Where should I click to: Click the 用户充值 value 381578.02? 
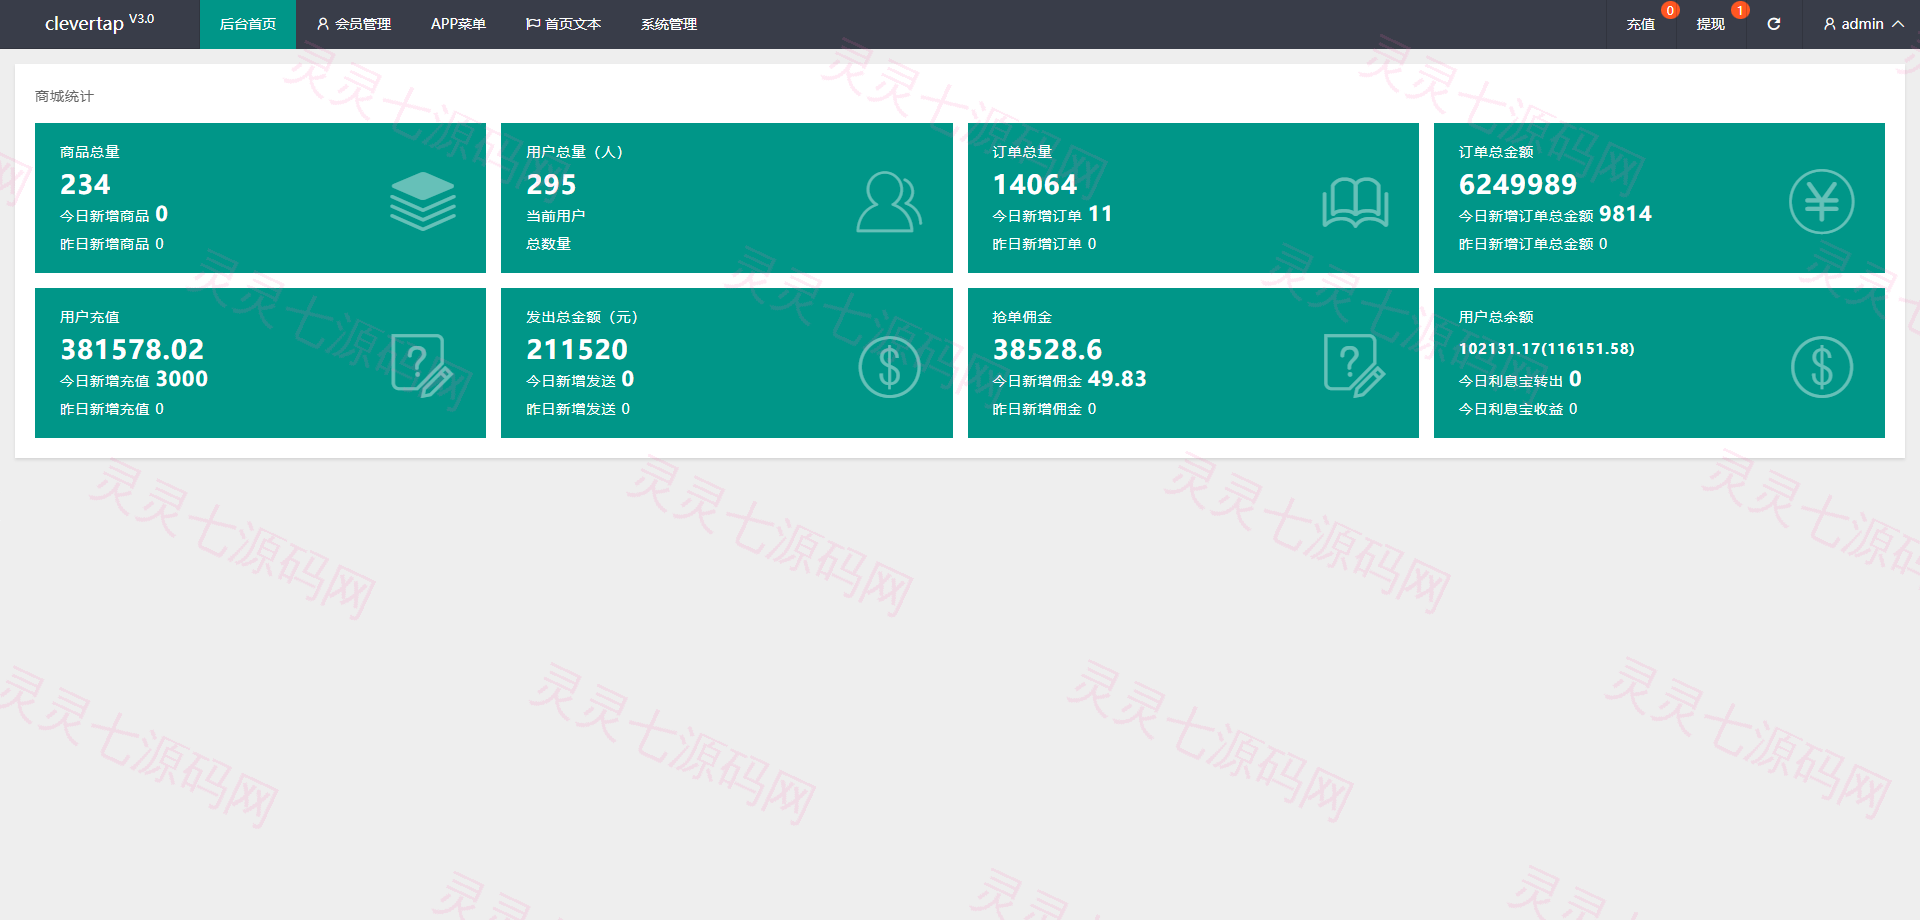[x=132, y=350]
